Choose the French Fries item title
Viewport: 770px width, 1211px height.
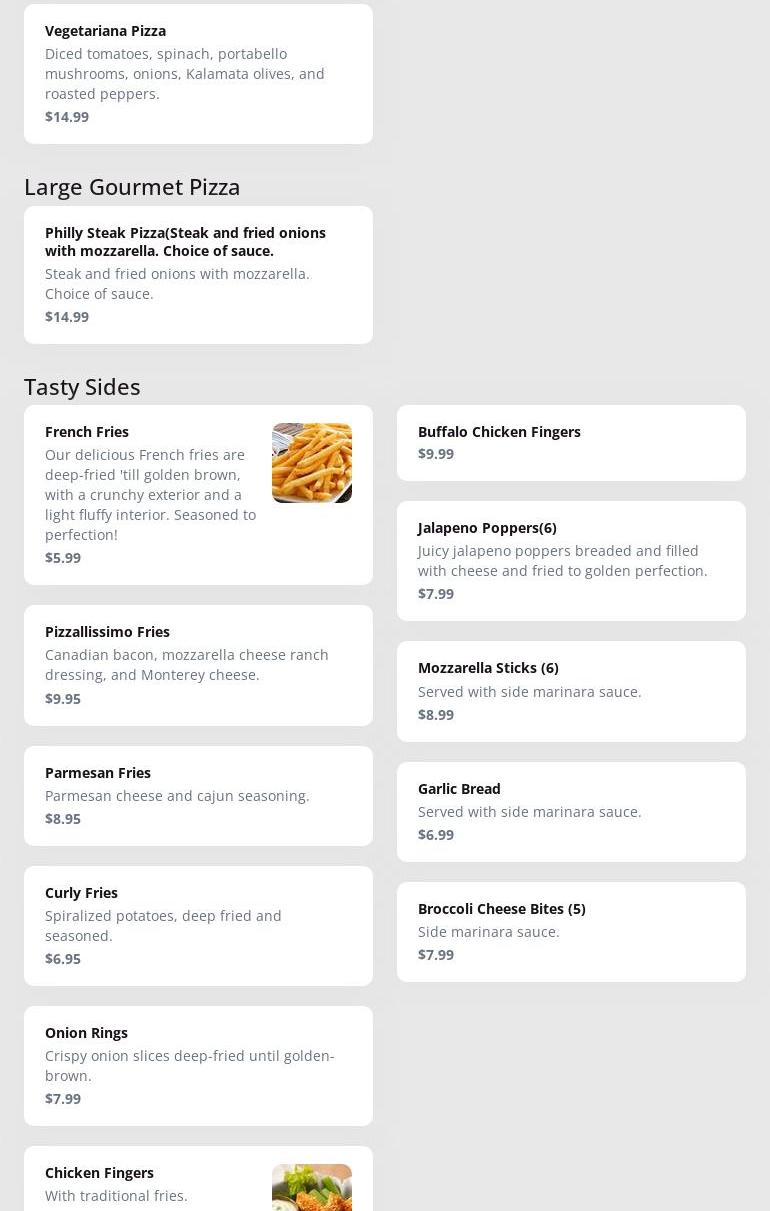[87, 432]
